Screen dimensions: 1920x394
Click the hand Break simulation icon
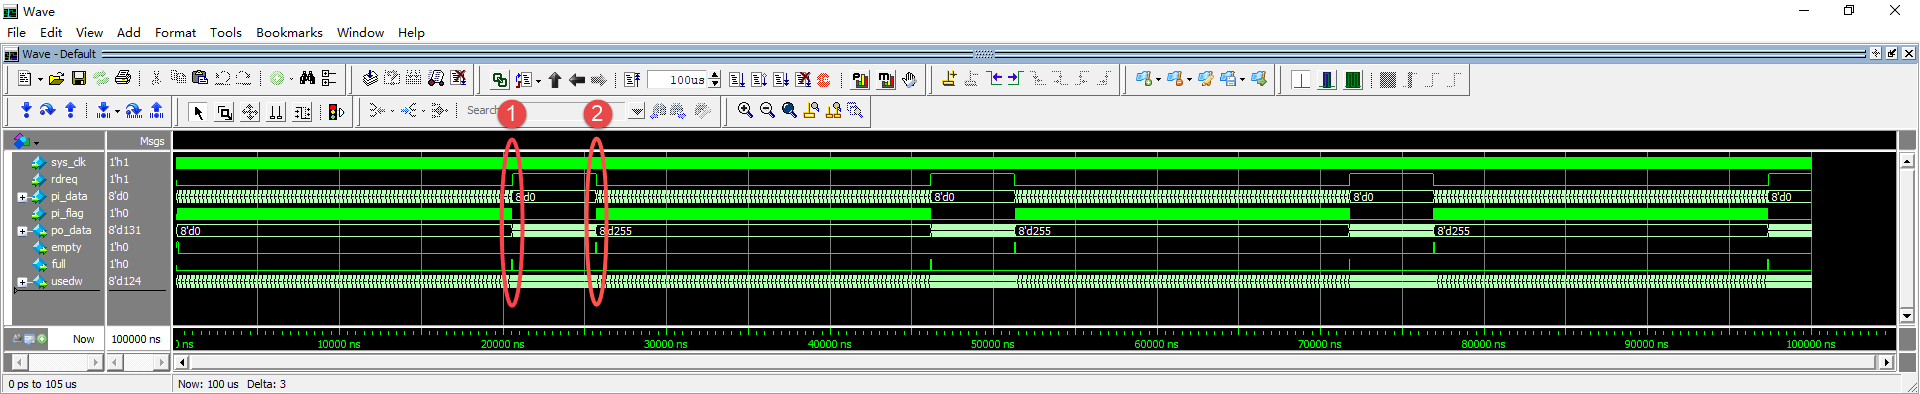(x=909, y=79)
